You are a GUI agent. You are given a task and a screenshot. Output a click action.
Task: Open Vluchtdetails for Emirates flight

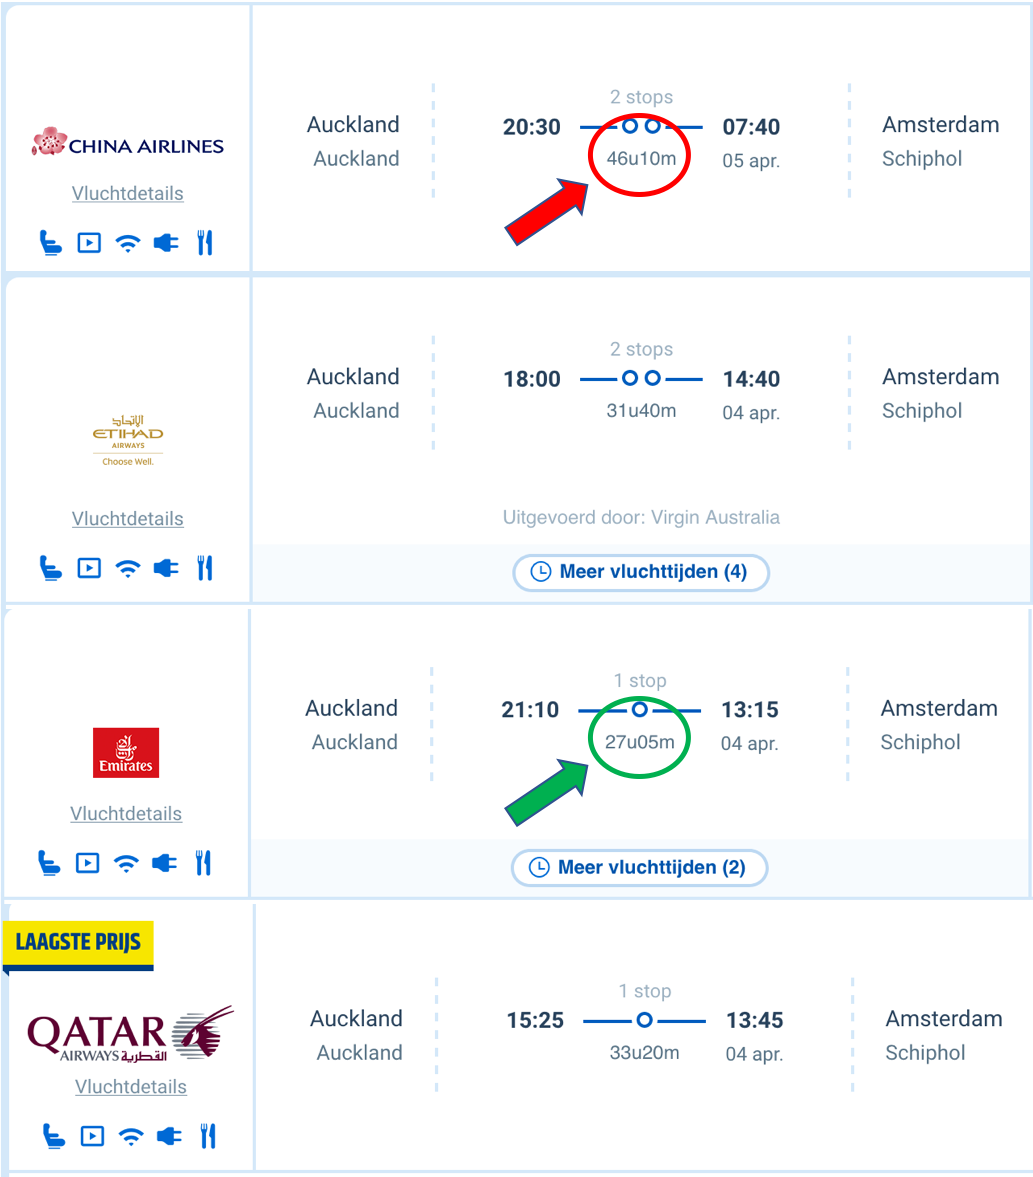click(126, 813)
